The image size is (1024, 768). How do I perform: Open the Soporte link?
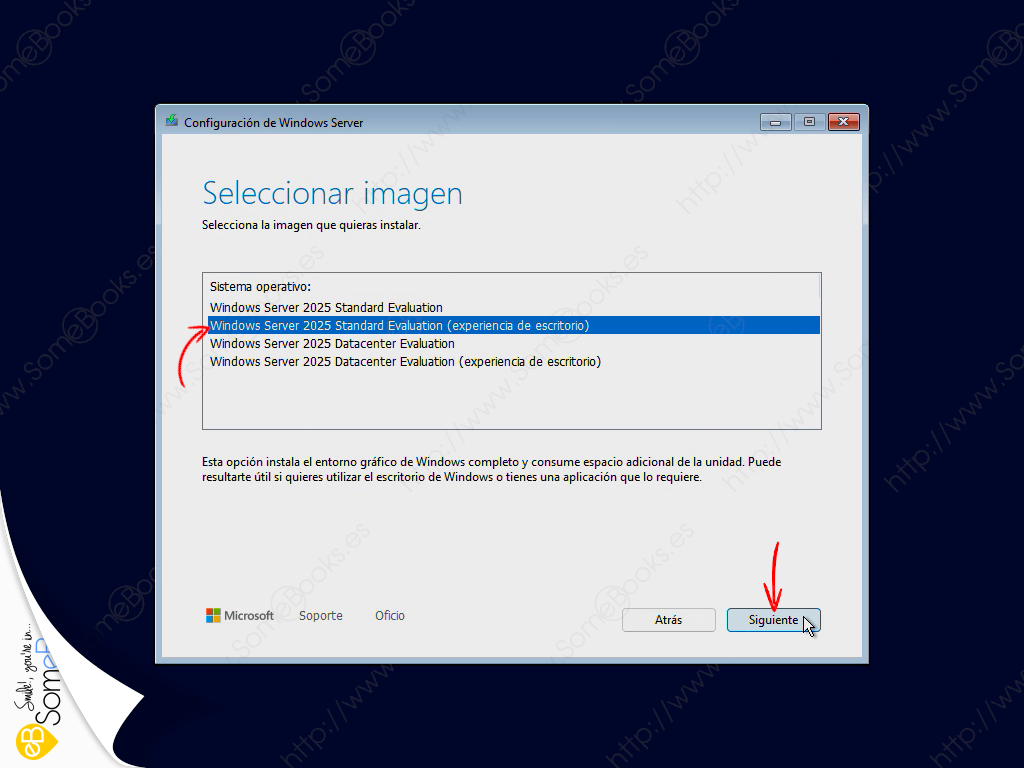(321, 615)
